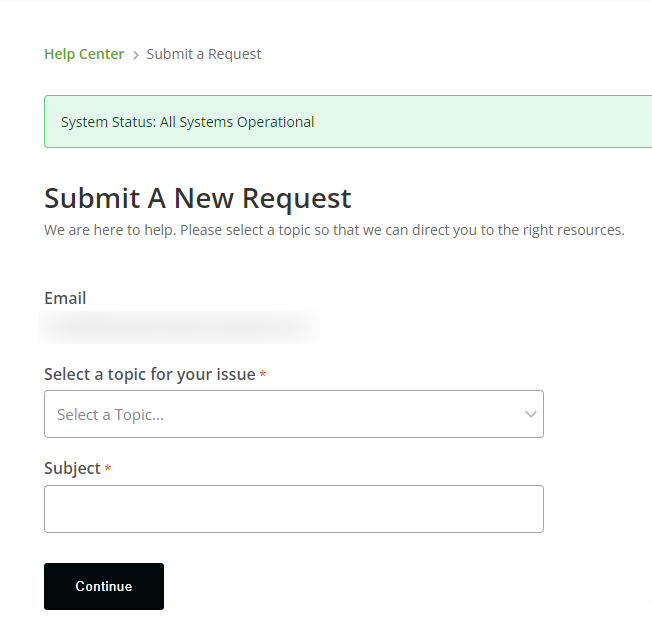Focus the Subject text input field

tap(294, 509)
